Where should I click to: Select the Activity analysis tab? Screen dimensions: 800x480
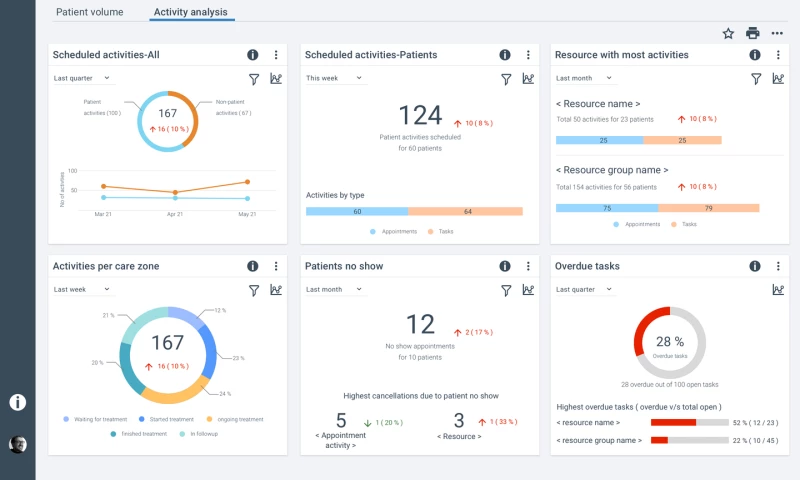[x=190, y=12]
